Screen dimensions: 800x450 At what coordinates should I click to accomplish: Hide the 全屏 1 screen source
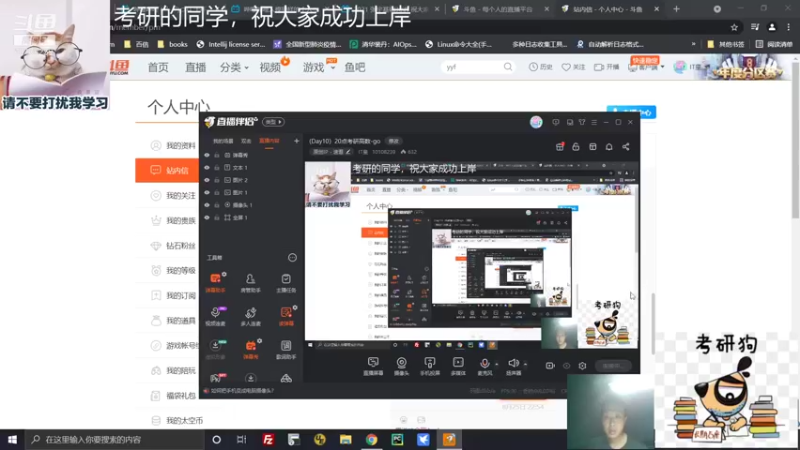207,217
